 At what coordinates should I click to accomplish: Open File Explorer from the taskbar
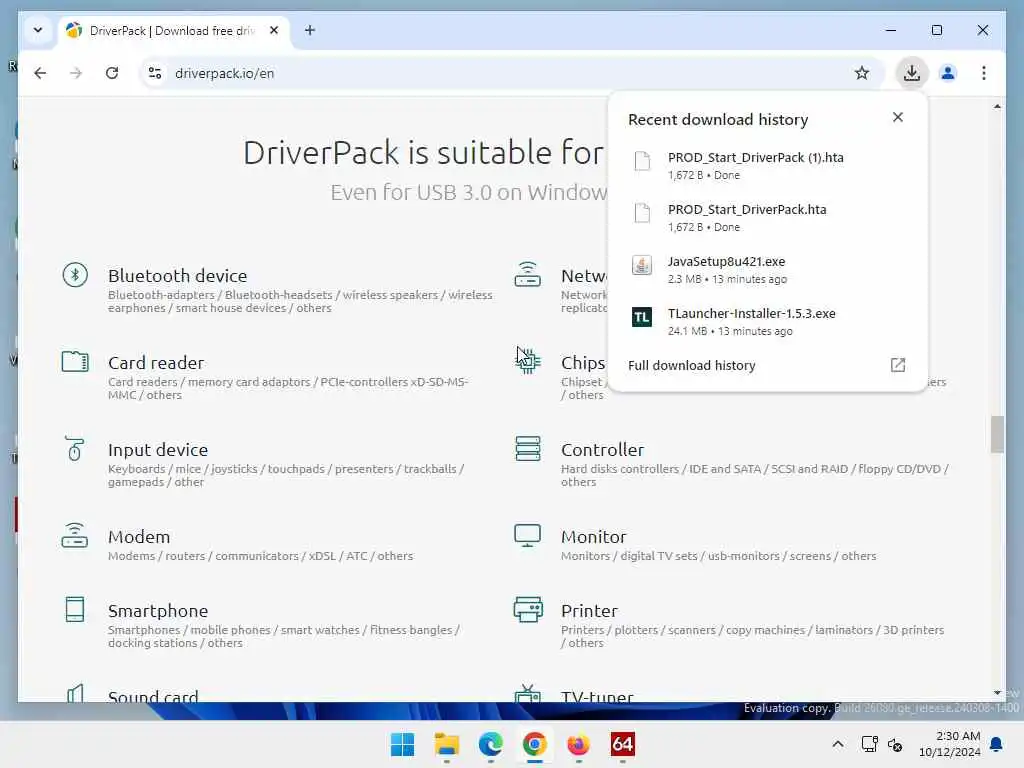point(447,744)
